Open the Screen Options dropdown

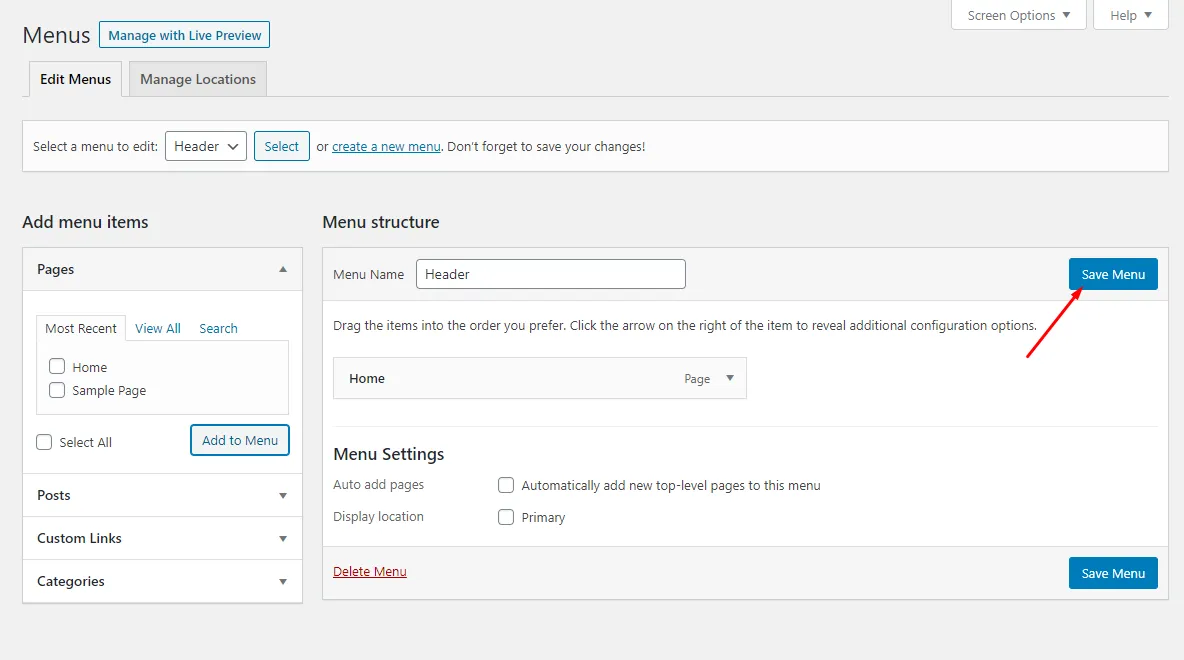pos(1018,15)
